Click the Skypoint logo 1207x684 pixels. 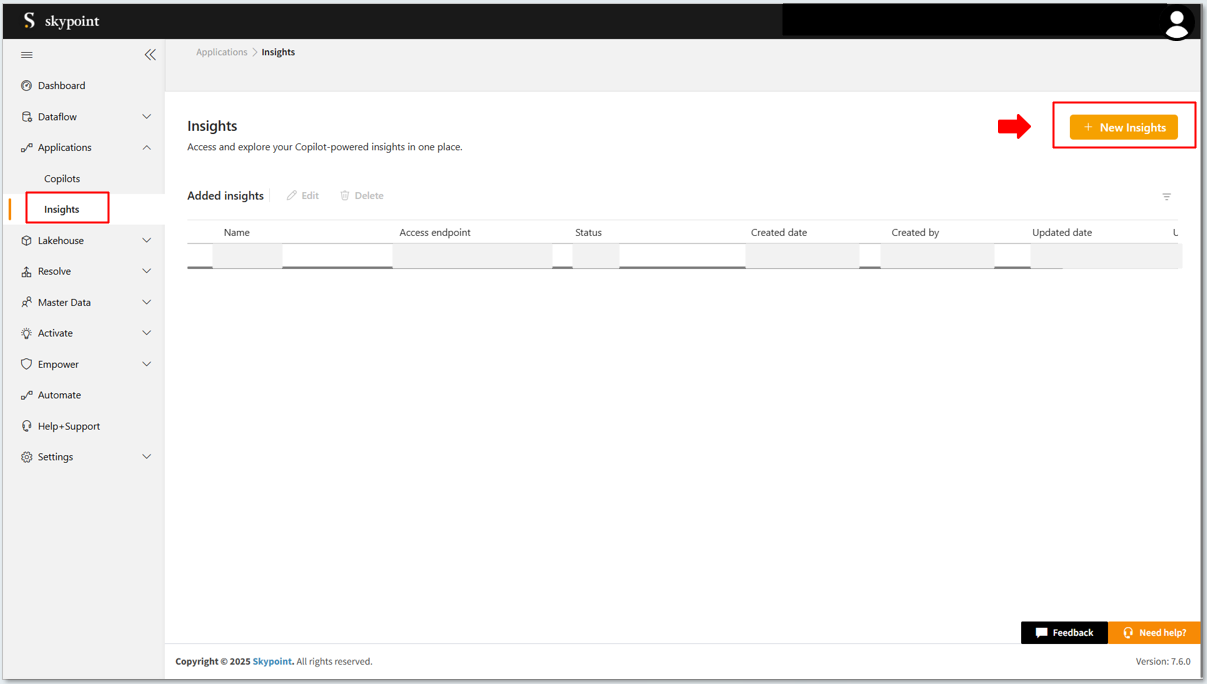[61, 21]
